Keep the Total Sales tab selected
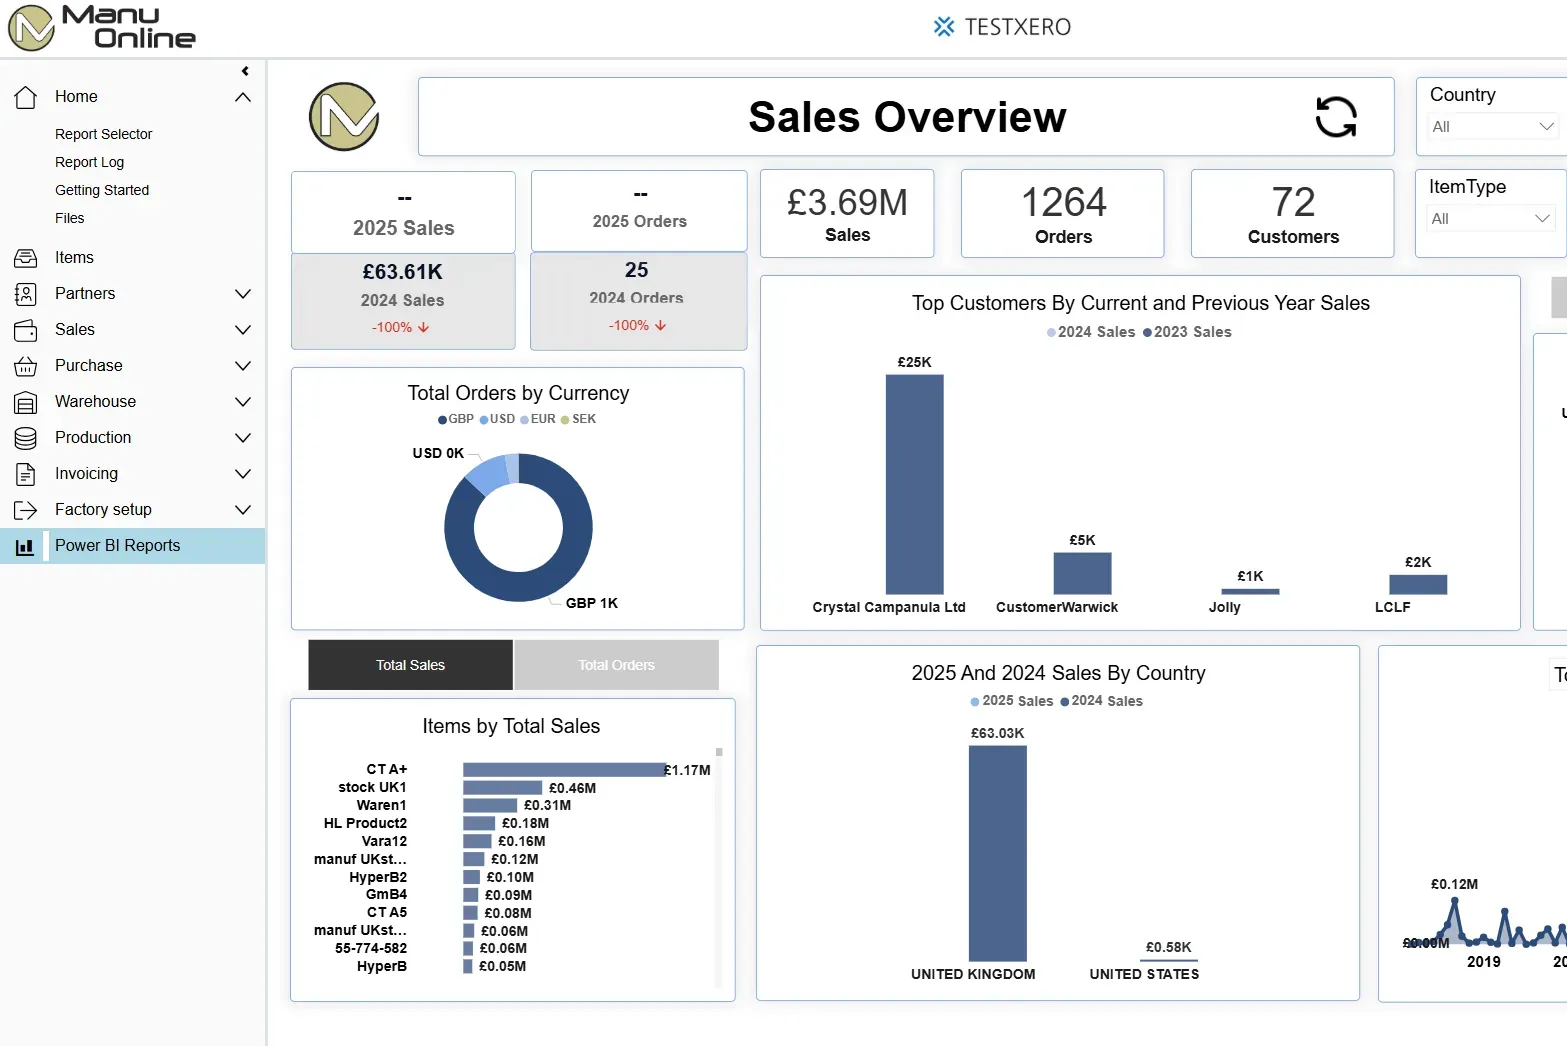Image resolution: width=1567 pixels, height=1046 pixels. tap(410, 664)
